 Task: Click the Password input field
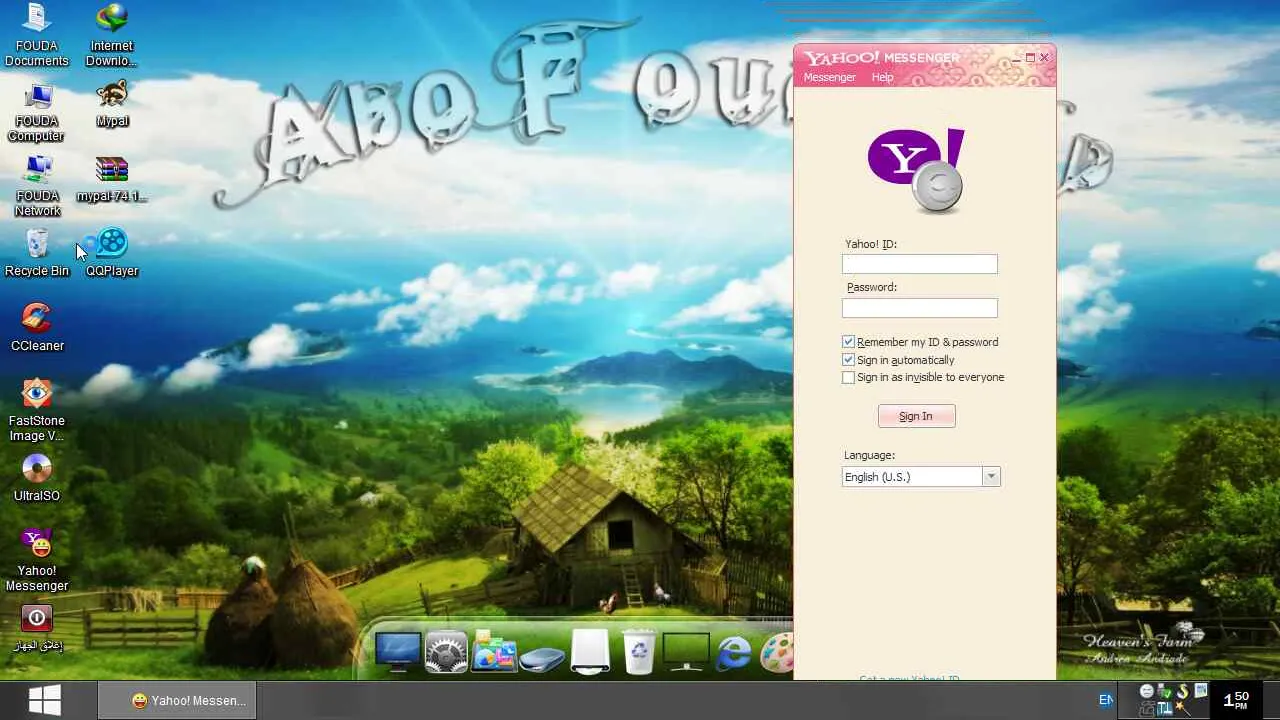click(x=920, y=308)
